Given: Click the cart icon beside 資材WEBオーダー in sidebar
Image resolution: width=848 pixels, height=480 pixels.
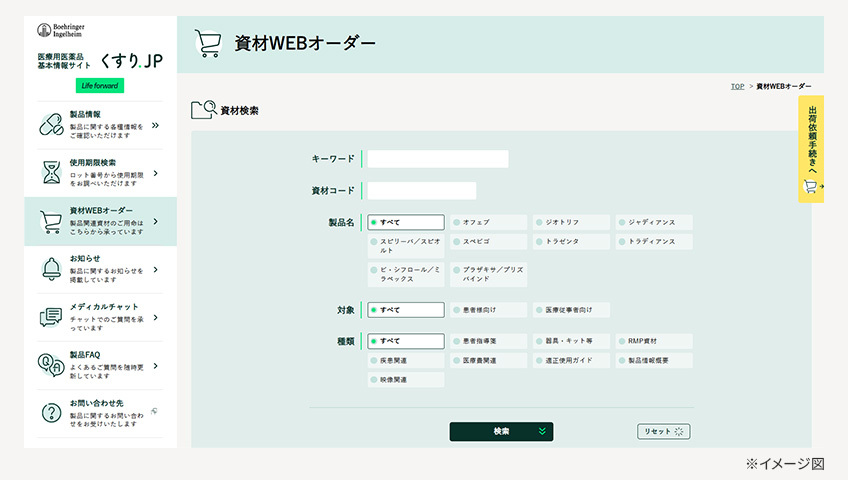Looking at the screenshot, I should tap(50, 221).
